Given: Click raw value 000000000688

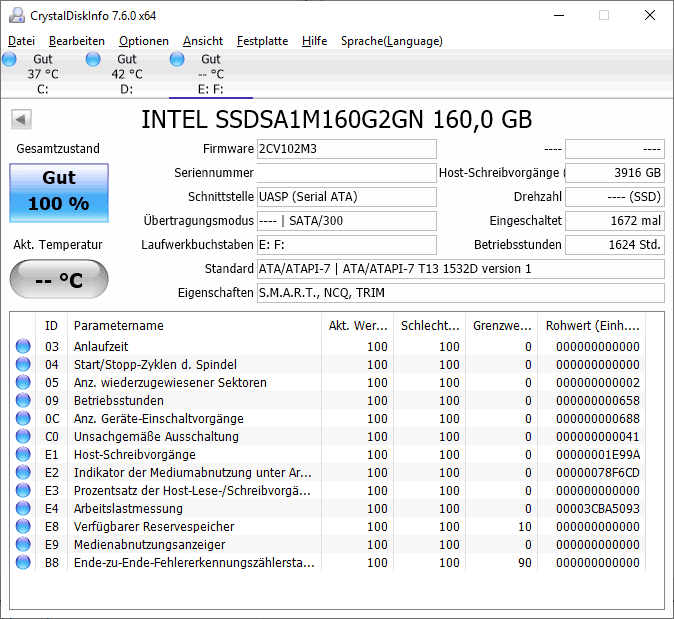Looking at the screenshot, I should [598, 419].
